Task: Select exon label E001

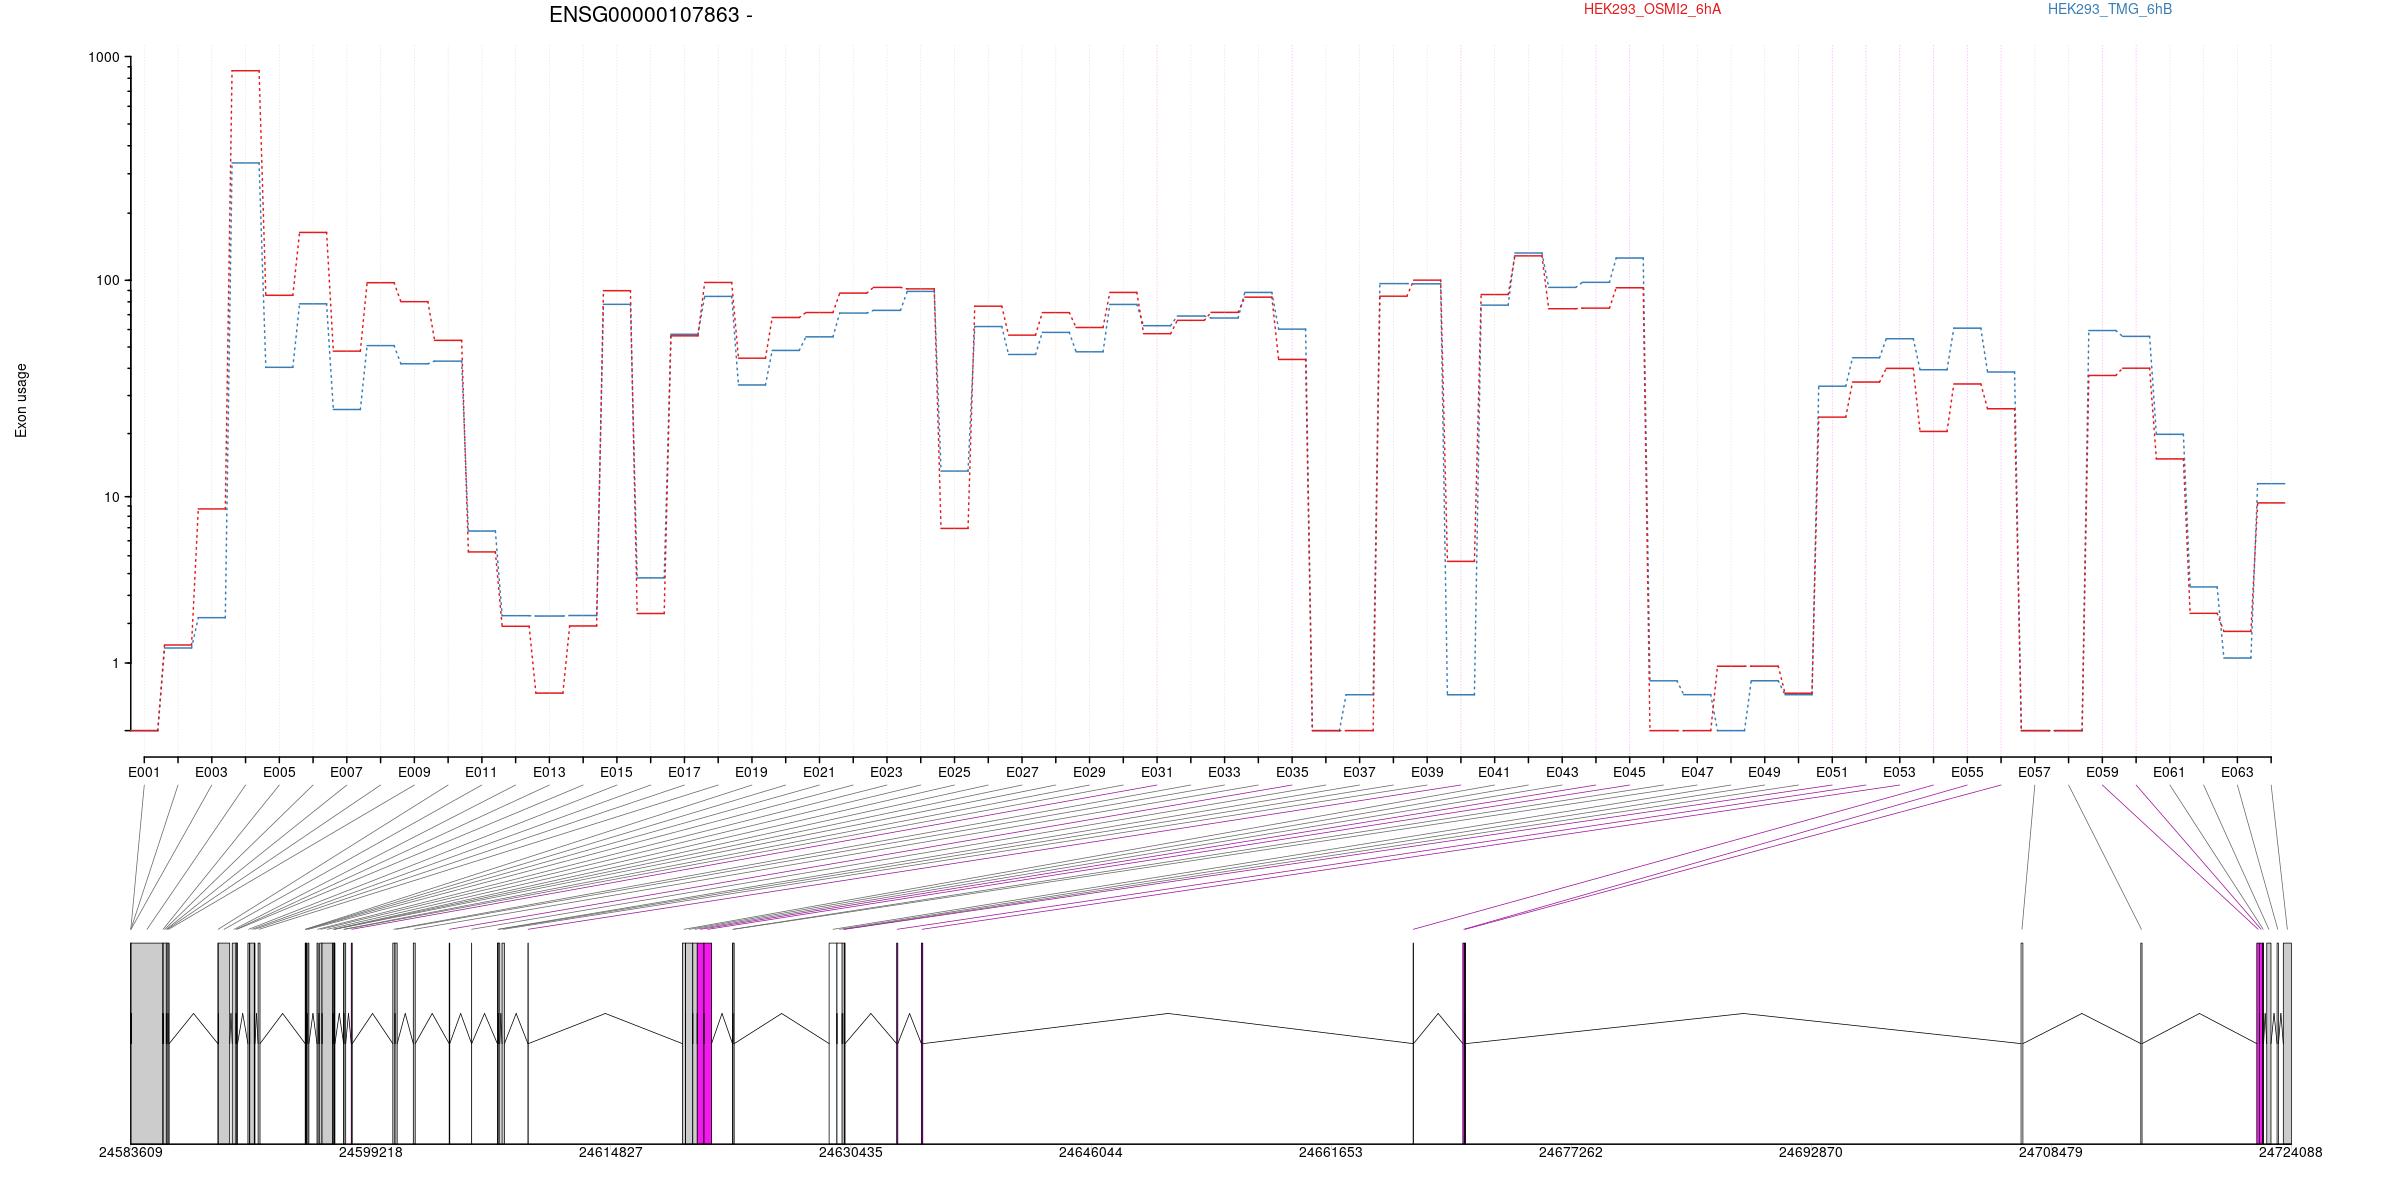Action: (x=144, y=772)
